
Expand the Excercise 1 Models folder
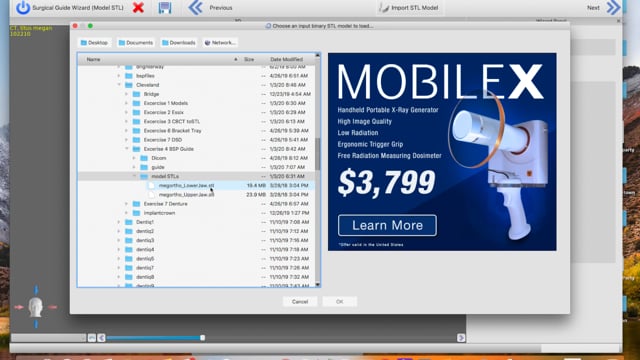pos(127,103)
